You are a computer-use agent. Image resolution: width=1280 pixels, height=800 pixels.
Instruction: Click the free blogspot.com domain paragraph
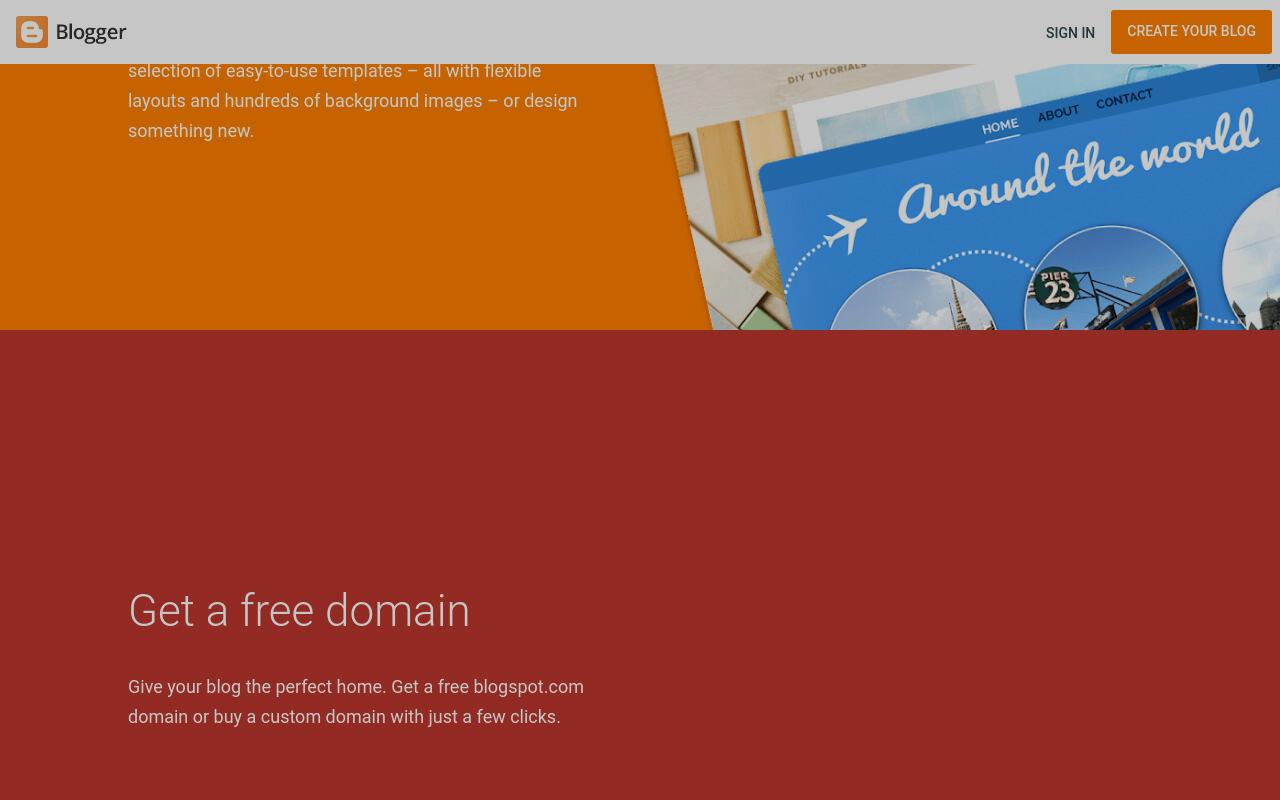click(356, 702)
